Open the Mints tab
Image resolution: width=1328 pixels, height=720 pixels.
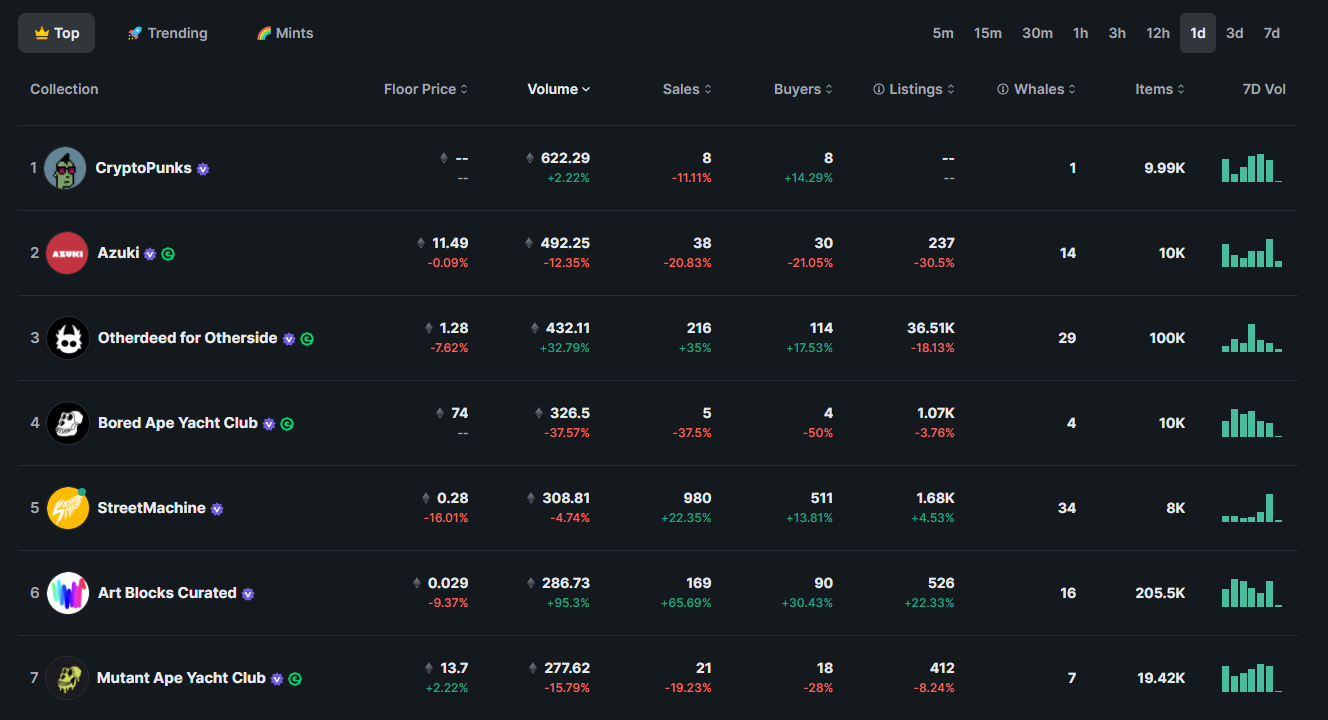point(285,33)
